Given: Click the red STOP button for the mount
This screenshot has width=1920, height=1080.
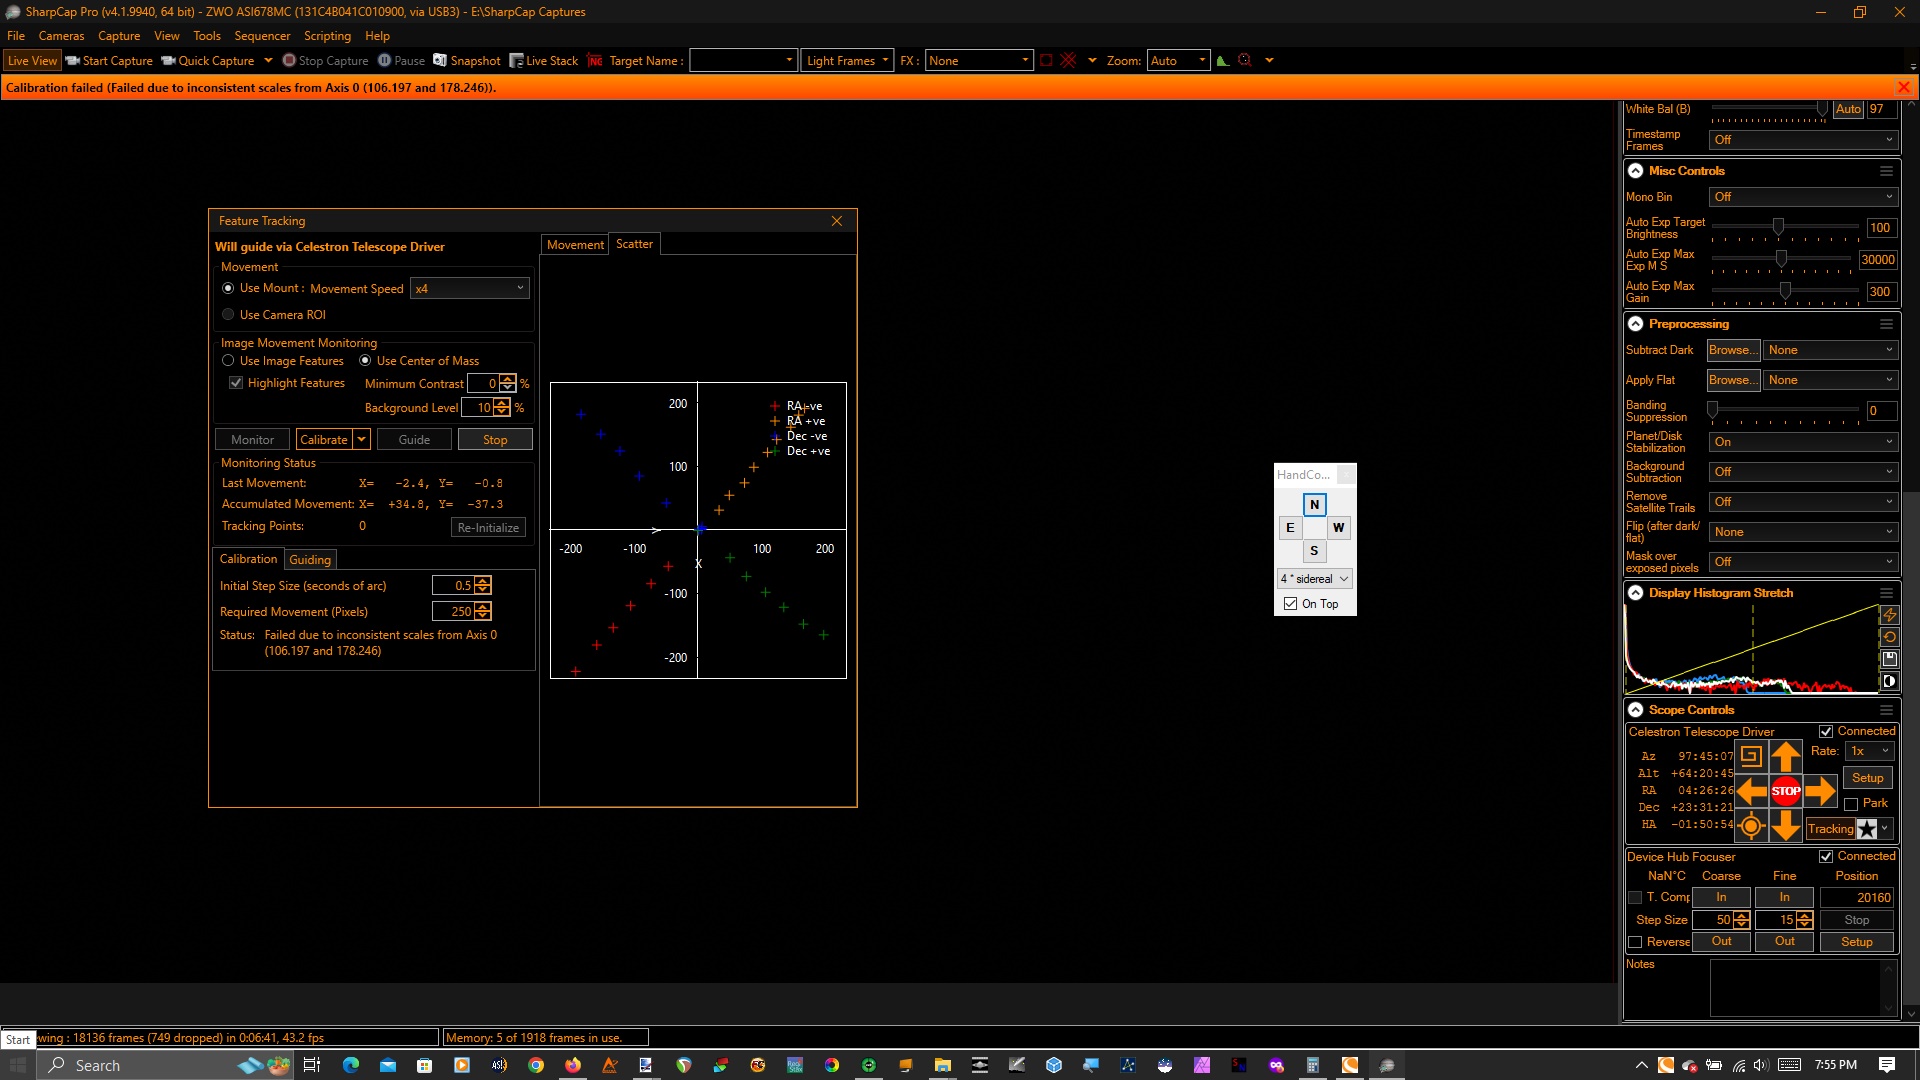Looking at the screenshot, I should pyautogui.click(x=1786, y=791).
